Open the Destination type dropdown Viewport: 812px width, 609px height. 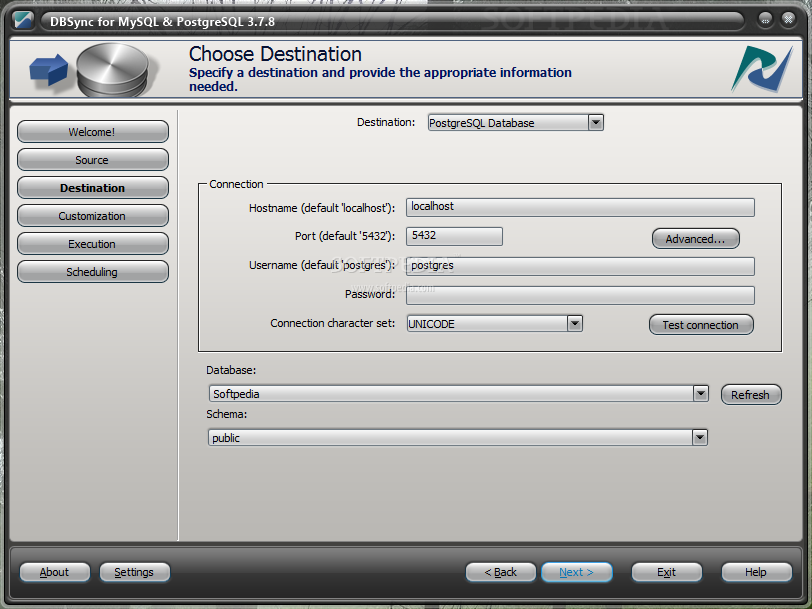point(596,123)
